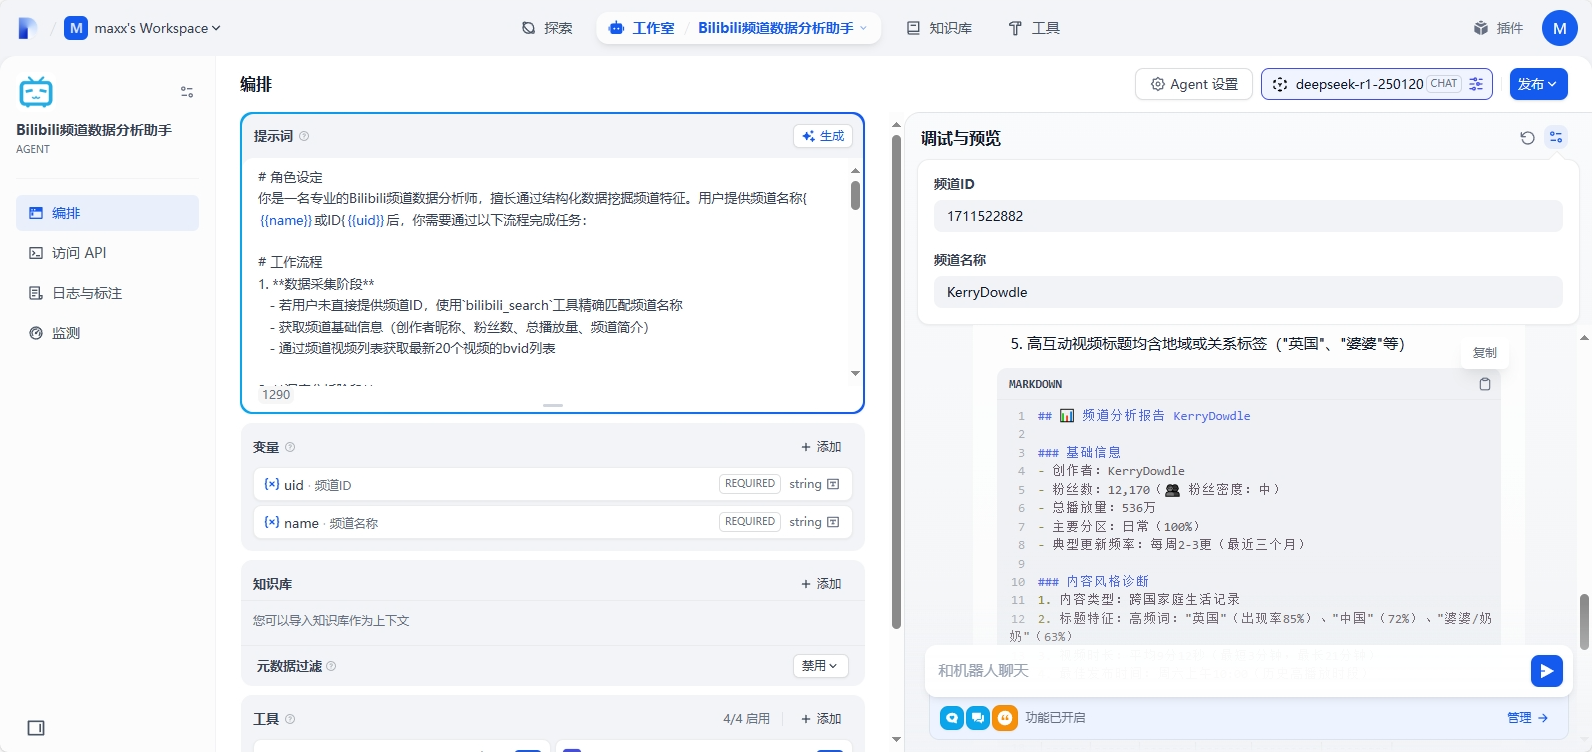Open the 发布 publish dropdown
The width and height of the screenshot is (1592, 752).
point(1538,84)
